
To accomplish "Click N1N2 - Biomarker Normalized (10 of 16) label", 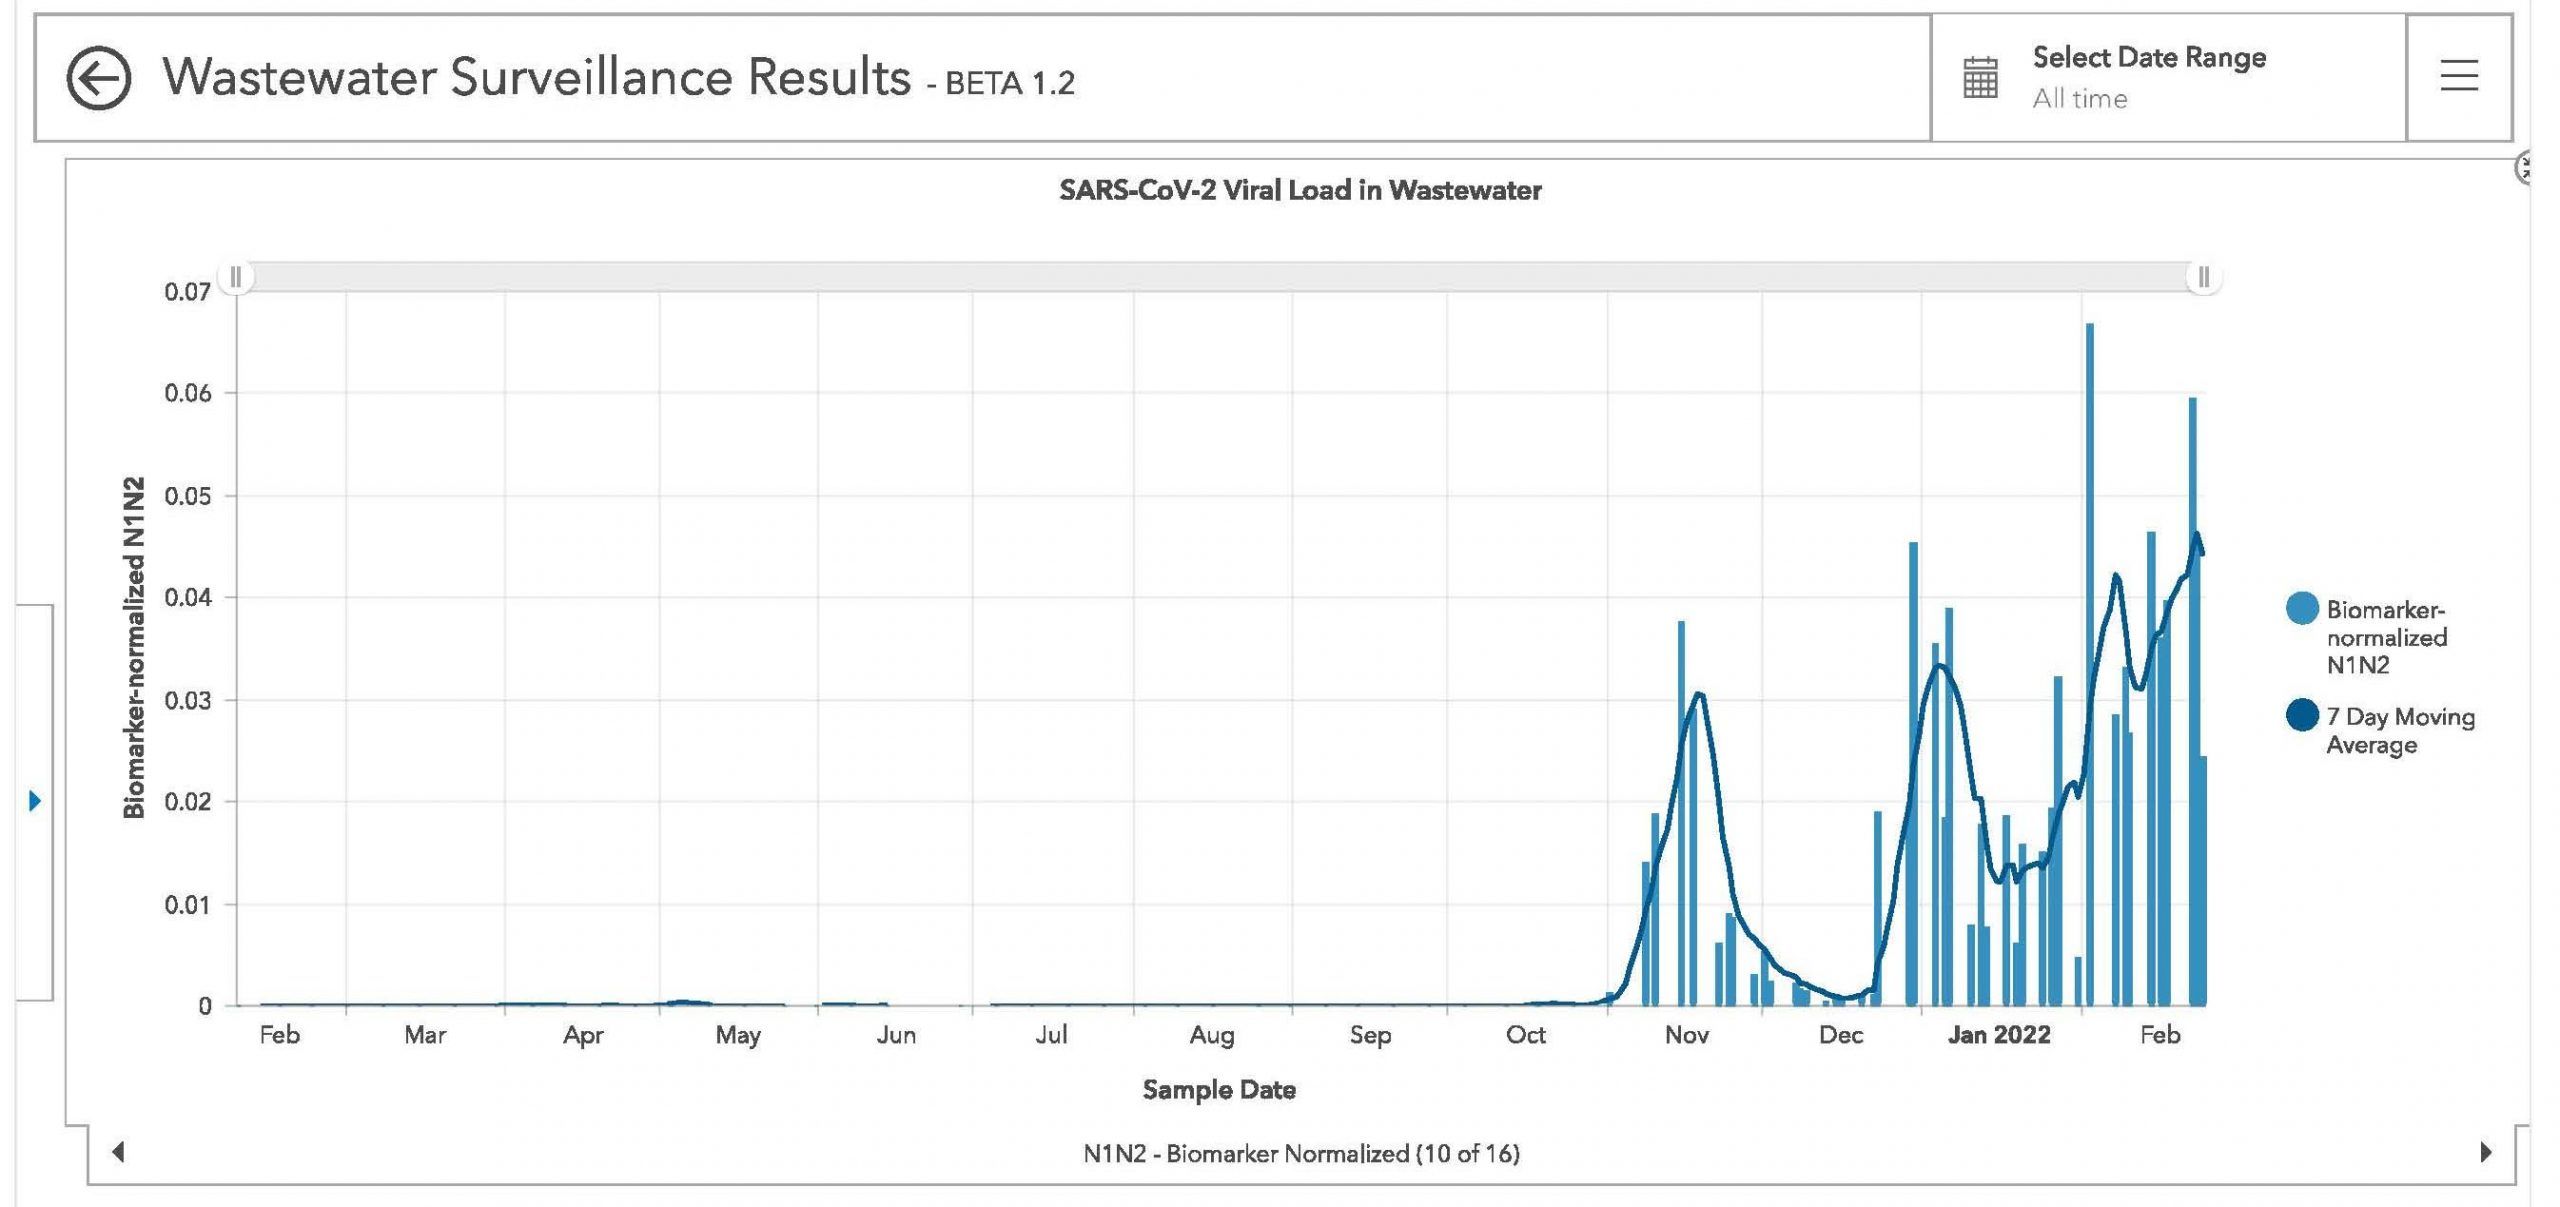I will coord(1301,1153).
